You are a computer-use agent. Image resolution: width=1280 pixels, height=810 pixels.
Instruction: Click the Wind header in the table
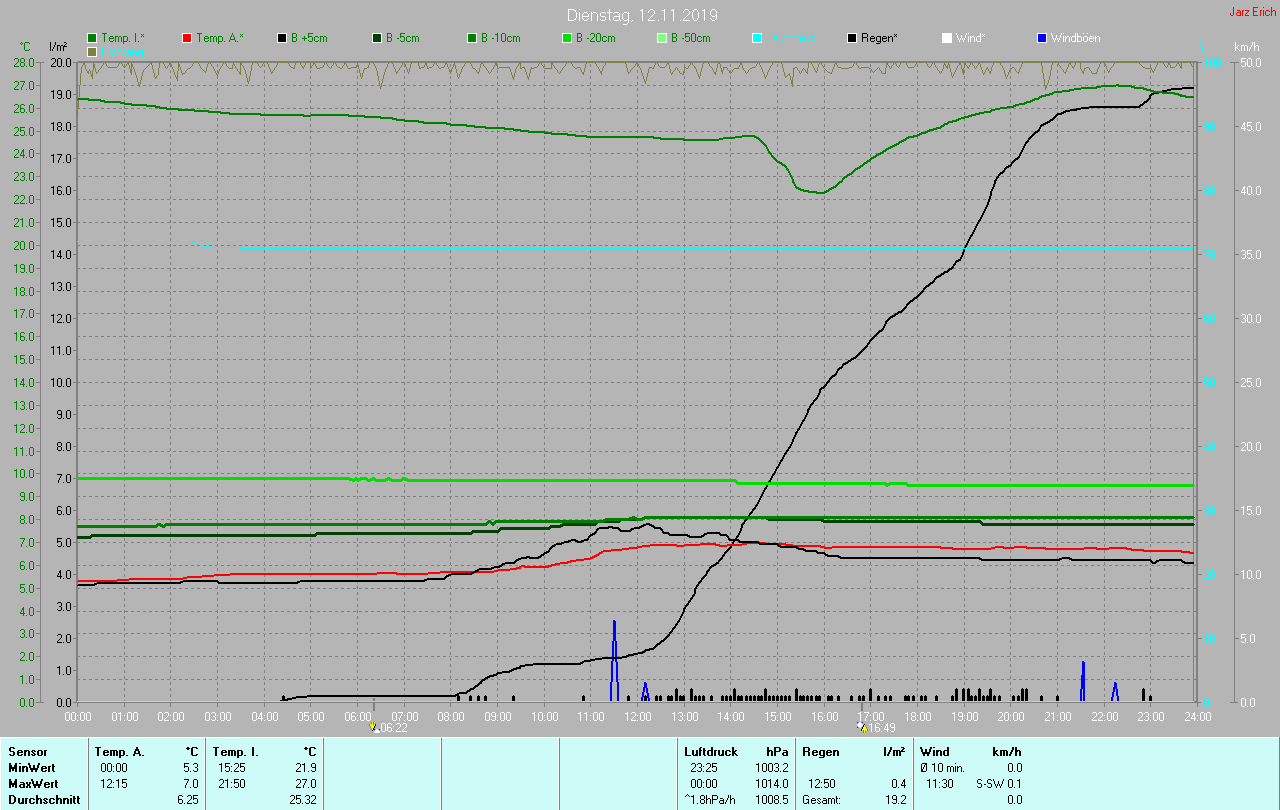(935, 751)
